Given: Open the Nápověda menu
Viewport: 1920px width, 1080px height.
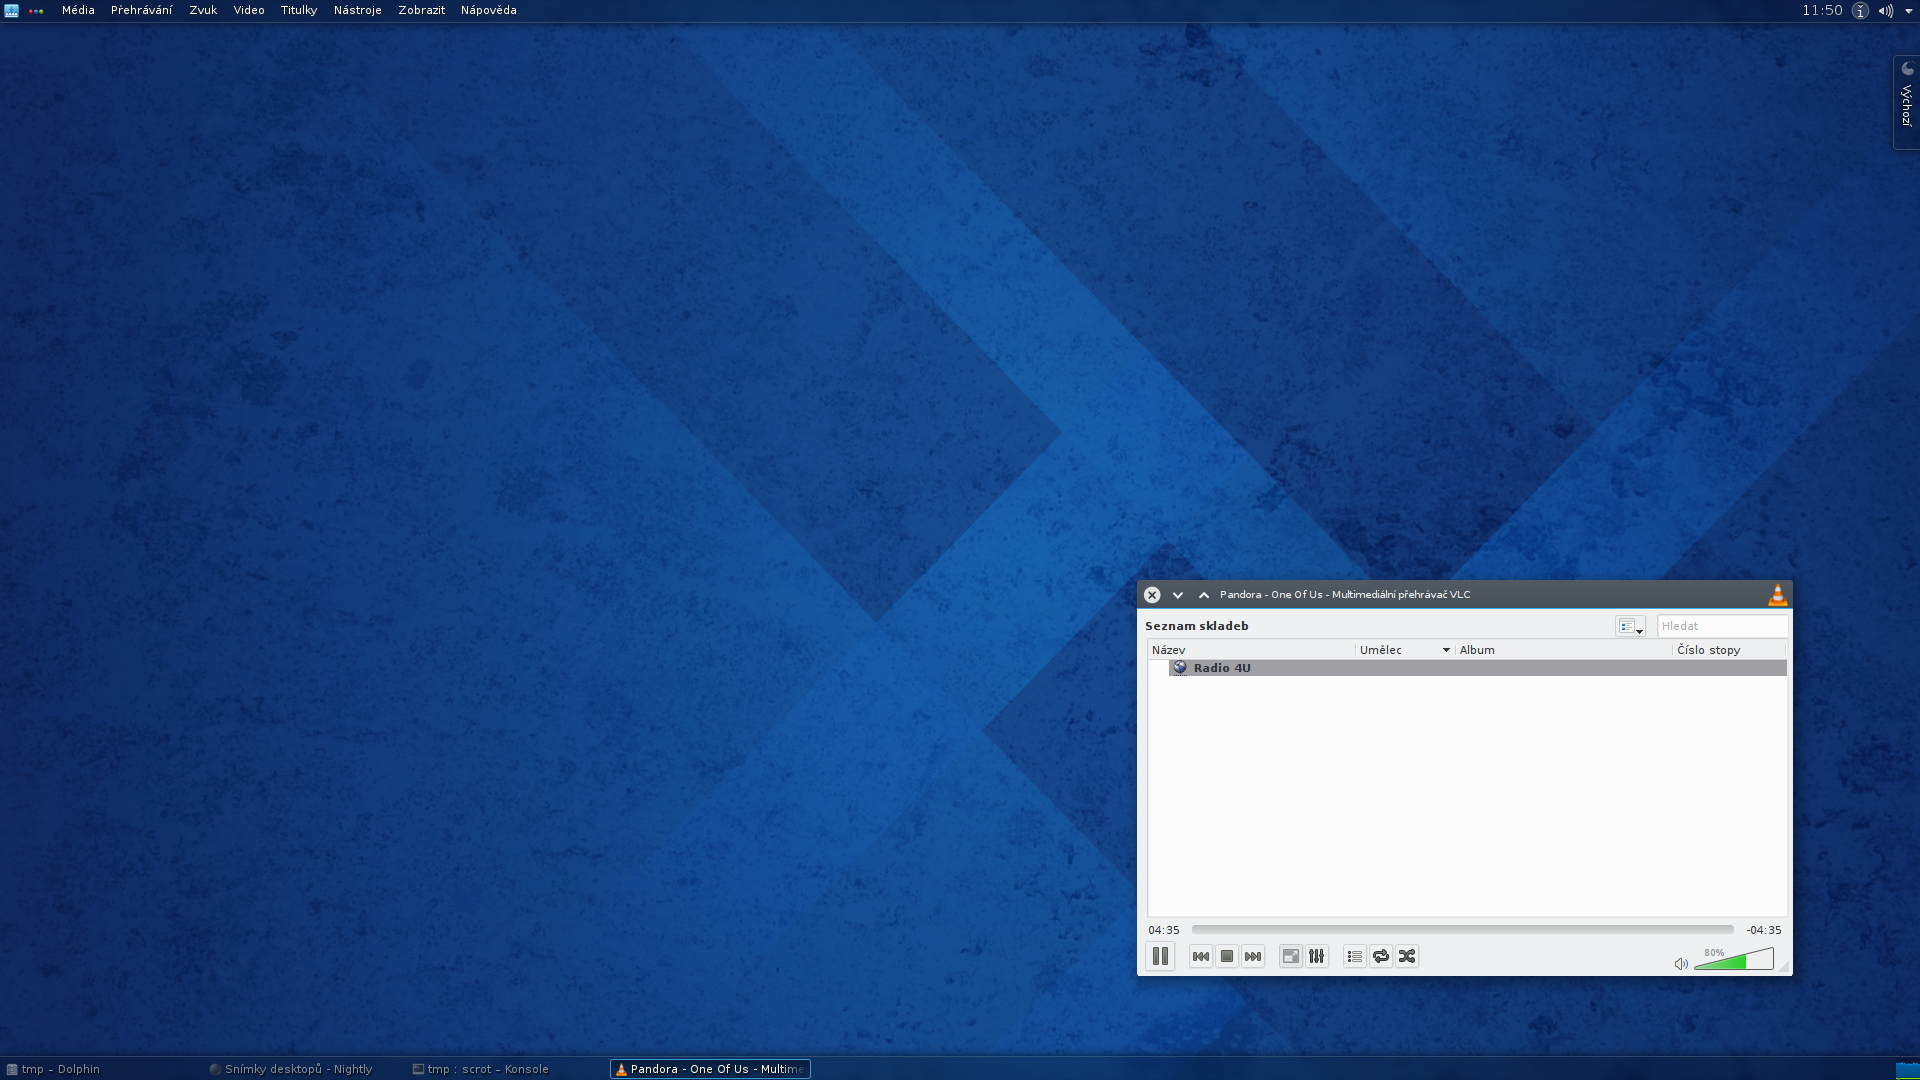Looking at the screenshot, I should click(x=488, y=10).
